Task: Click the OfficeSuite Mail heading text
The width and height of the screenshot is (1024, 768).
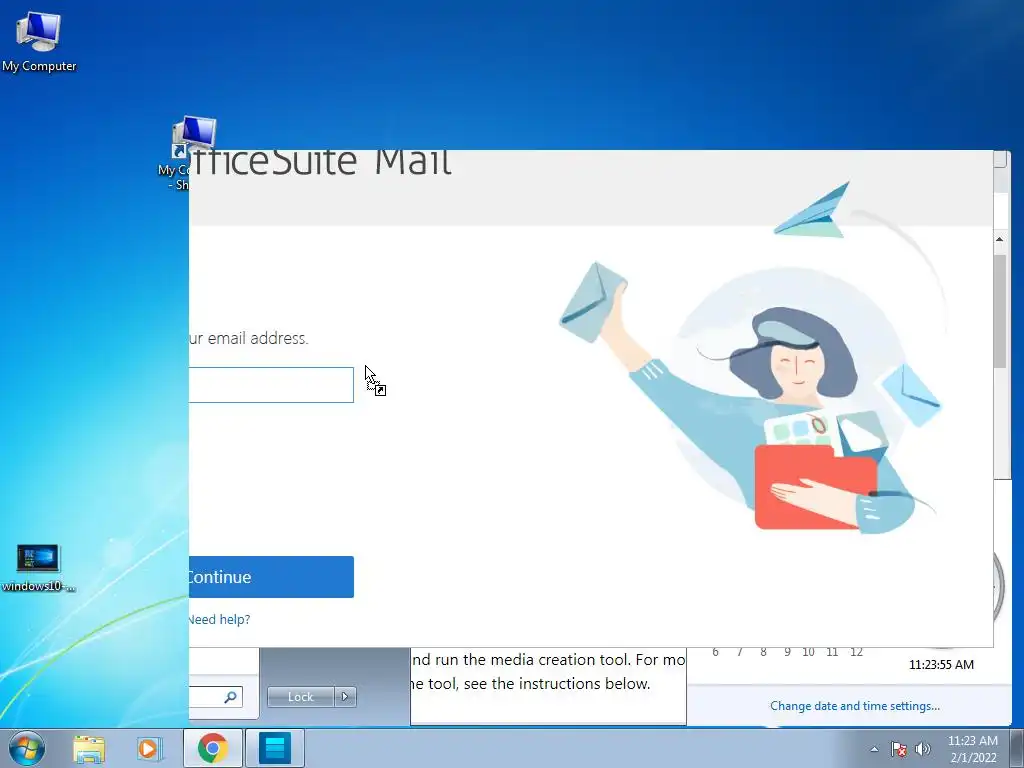Action: click(x=320, y=161)
